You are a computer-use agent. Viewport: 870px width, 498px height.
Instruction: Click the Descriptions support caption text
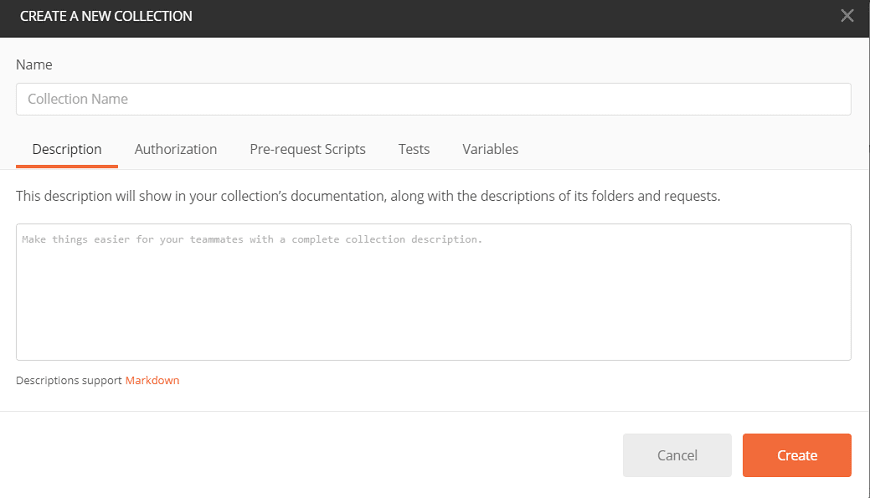coord(69,380)
